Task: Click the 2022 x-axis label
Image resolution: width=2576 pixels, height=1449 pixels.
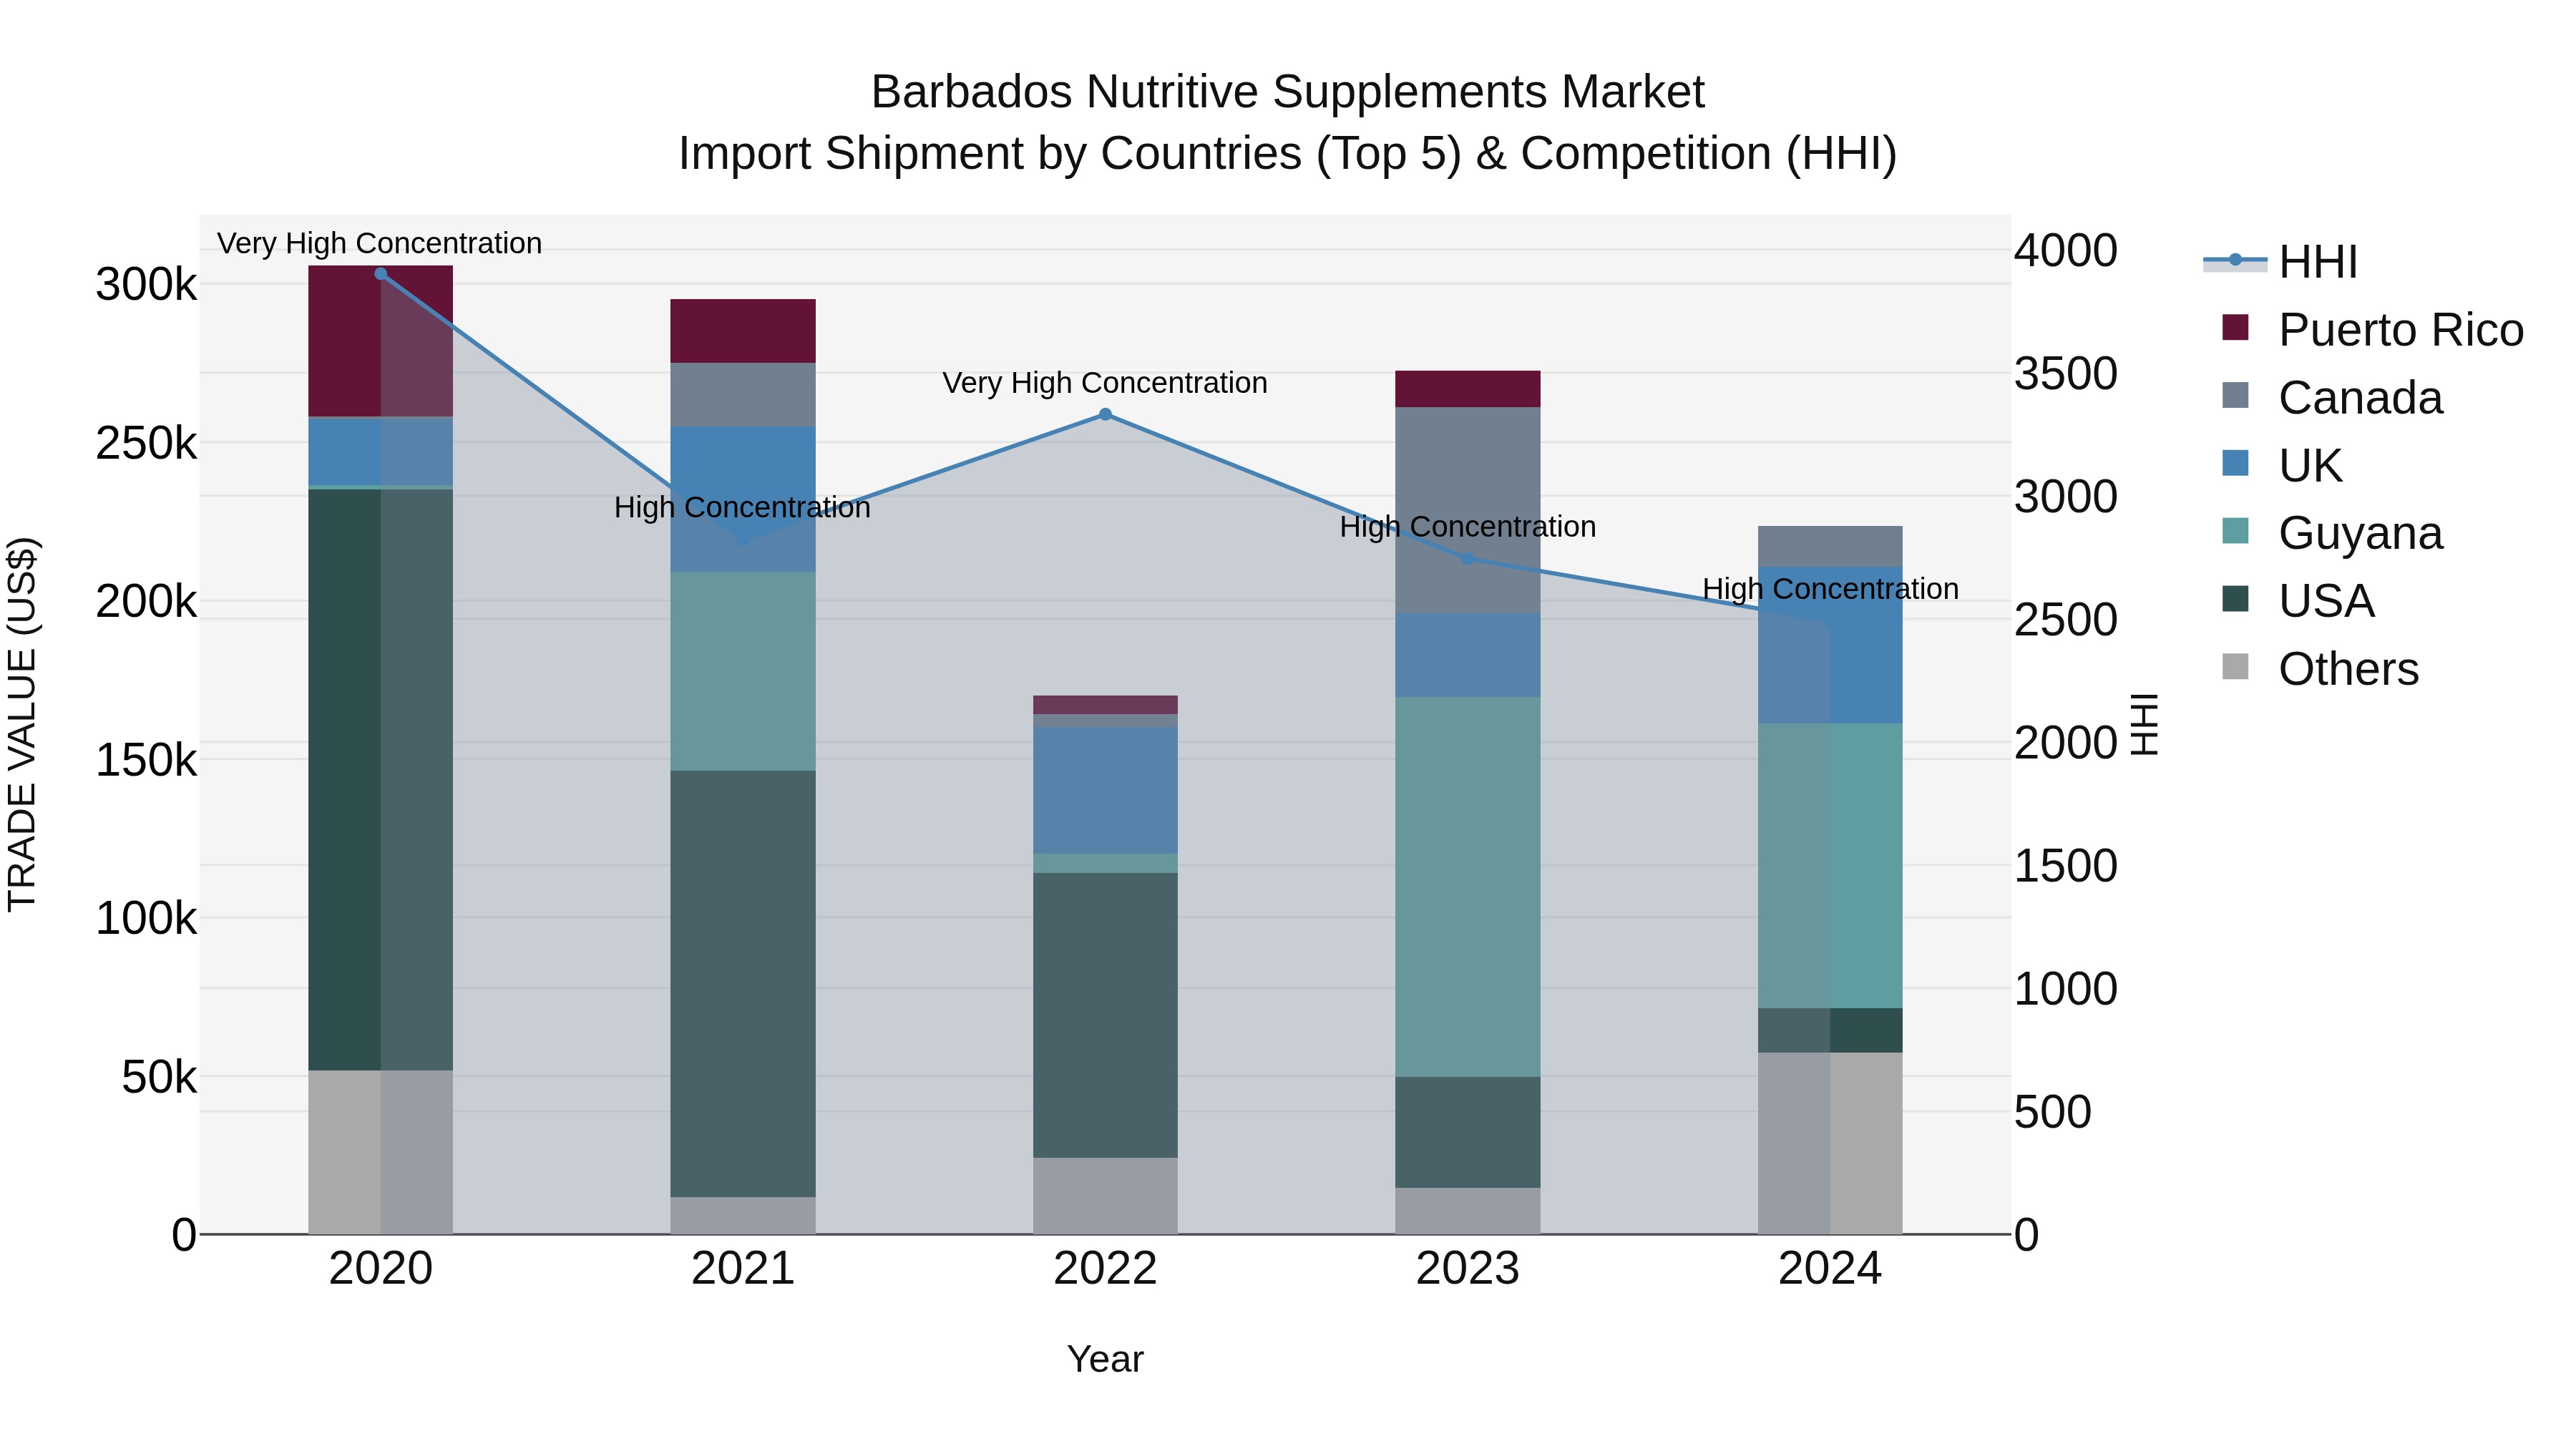Action: [1105, 1269]
